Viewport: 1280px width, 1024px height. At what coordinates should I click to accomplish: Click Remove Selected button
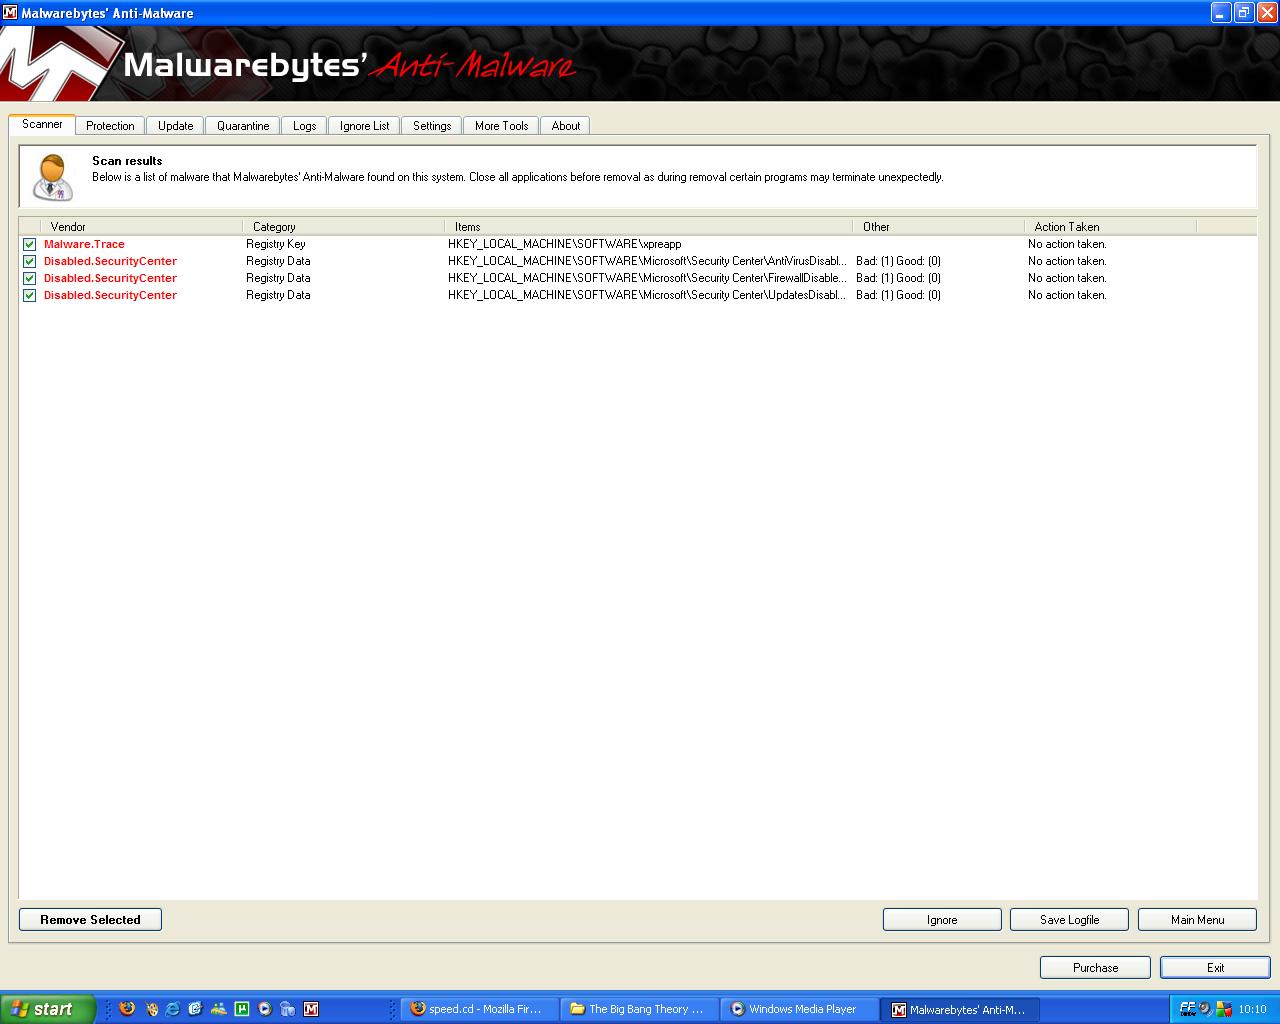(x=90, y=920)
